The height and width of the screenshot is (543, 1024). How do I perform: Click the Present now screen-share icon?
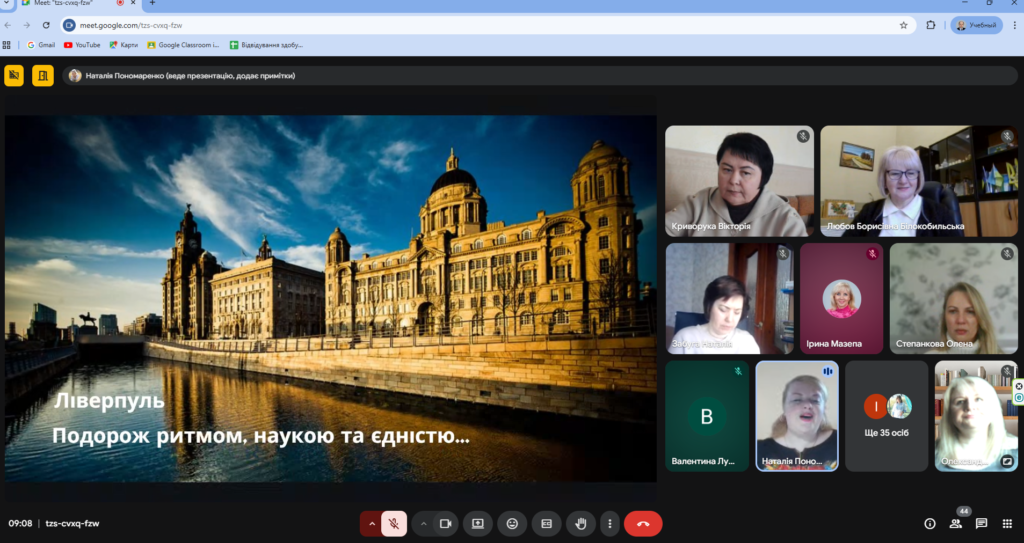[478, 523]
